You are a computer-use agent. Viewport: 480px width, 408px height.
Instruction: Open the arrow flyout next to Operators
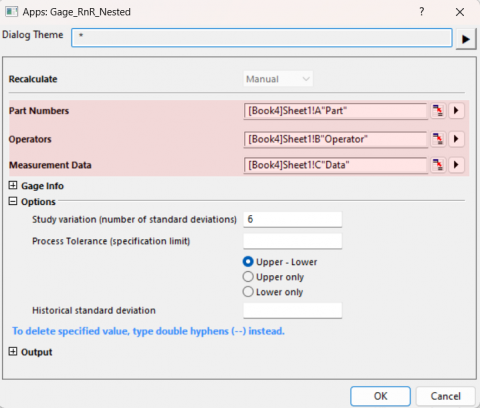[456, 139]
